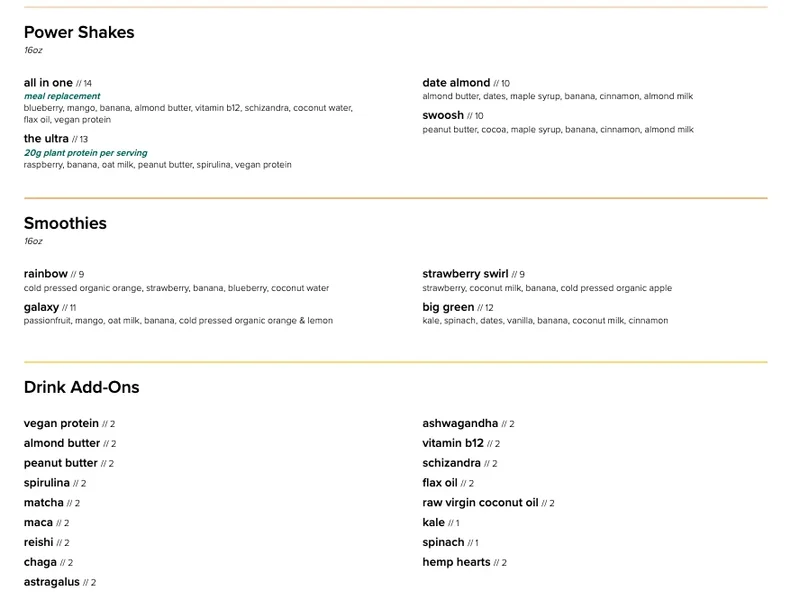Select the astragalus add-on

[x=52, y=582]
